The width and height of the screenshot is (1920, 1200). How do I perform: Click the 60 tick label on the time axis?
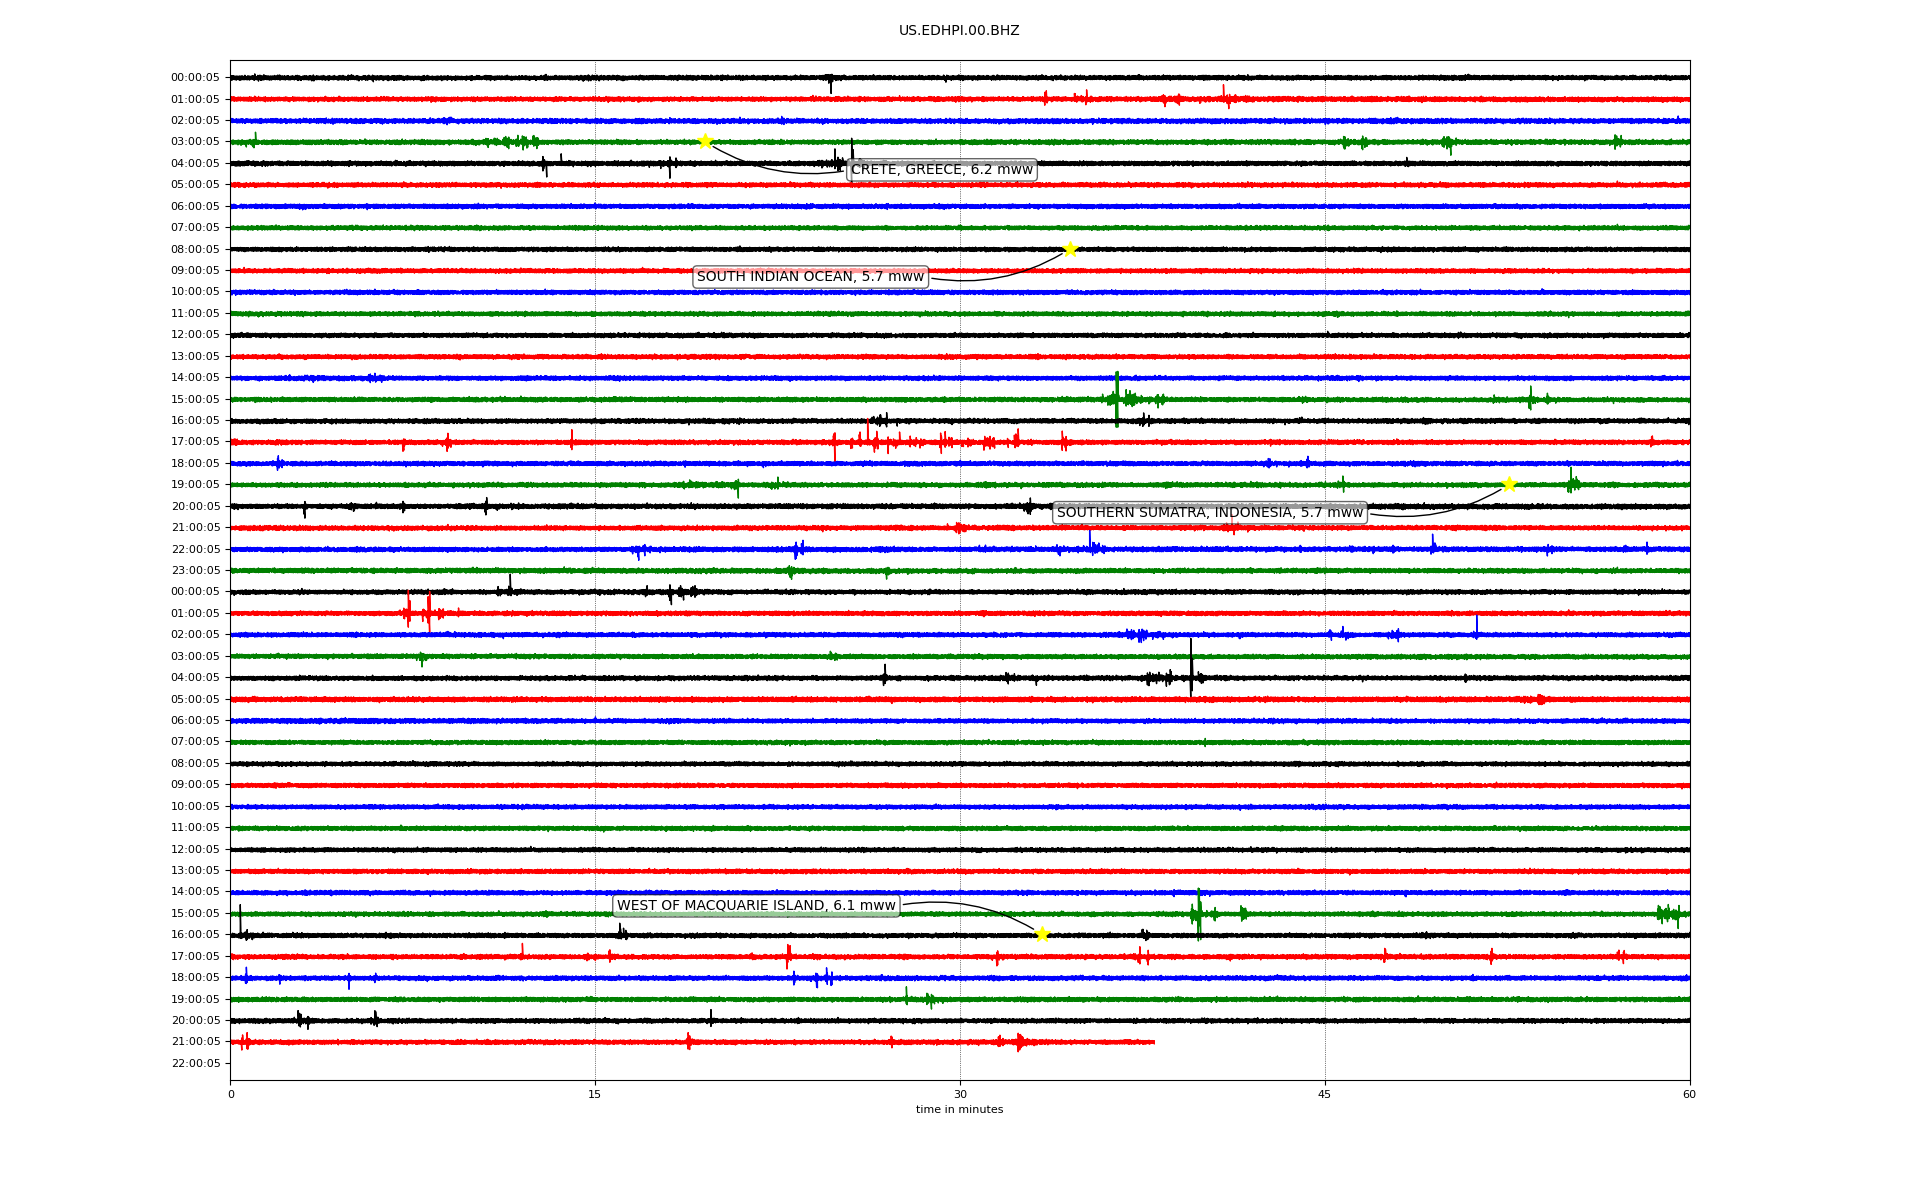click(x=1689, y=1094)
